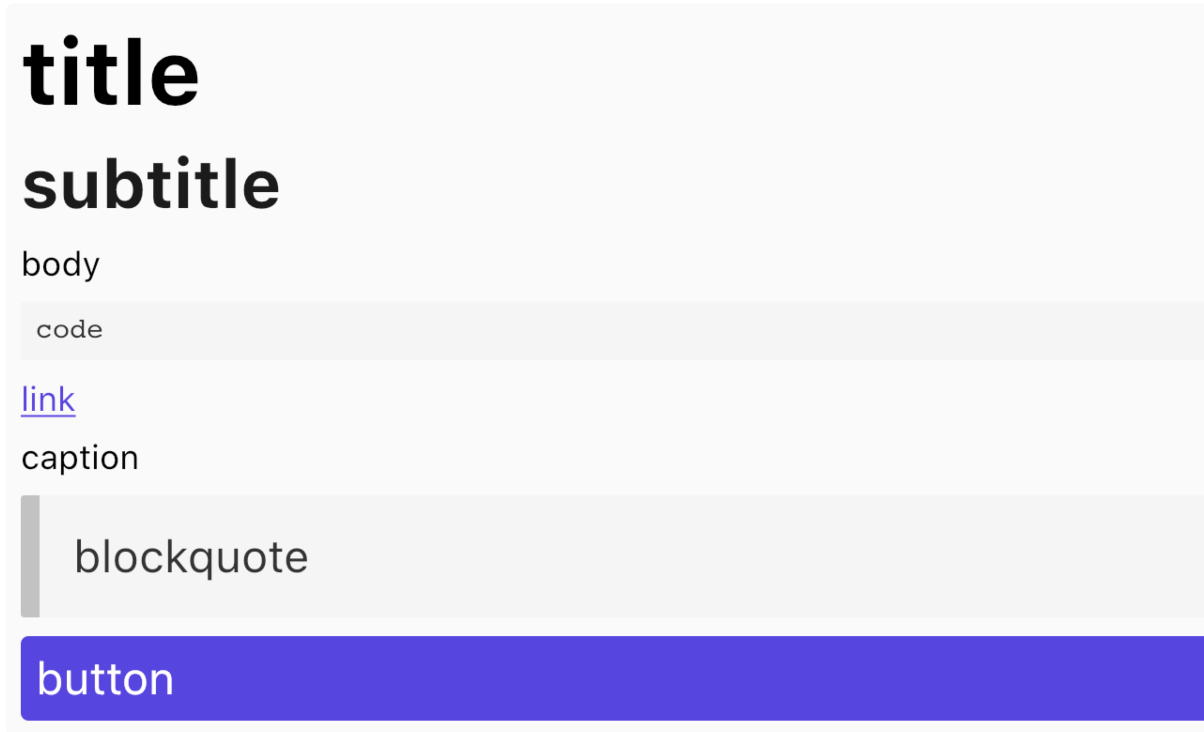The height and width of the screenshot is (732, 1204).
Task: Click the underline beneath the link text
Action: [x=48, y=413]
